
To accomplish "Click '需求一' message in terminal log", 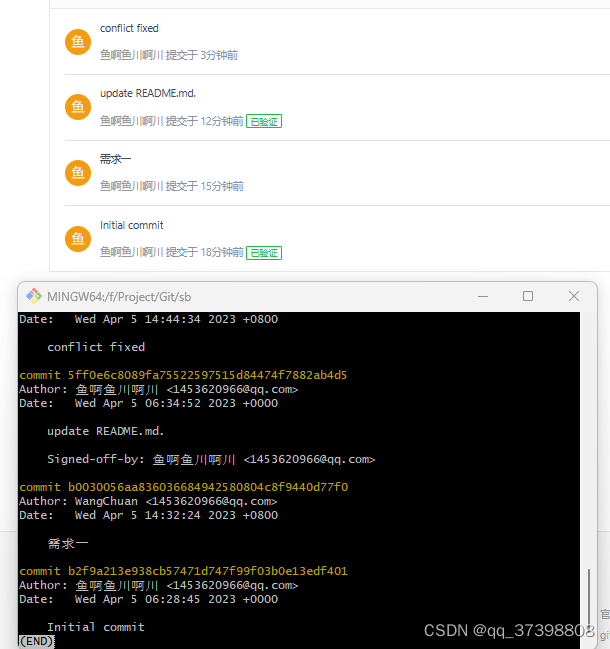I will coord(68,543).
